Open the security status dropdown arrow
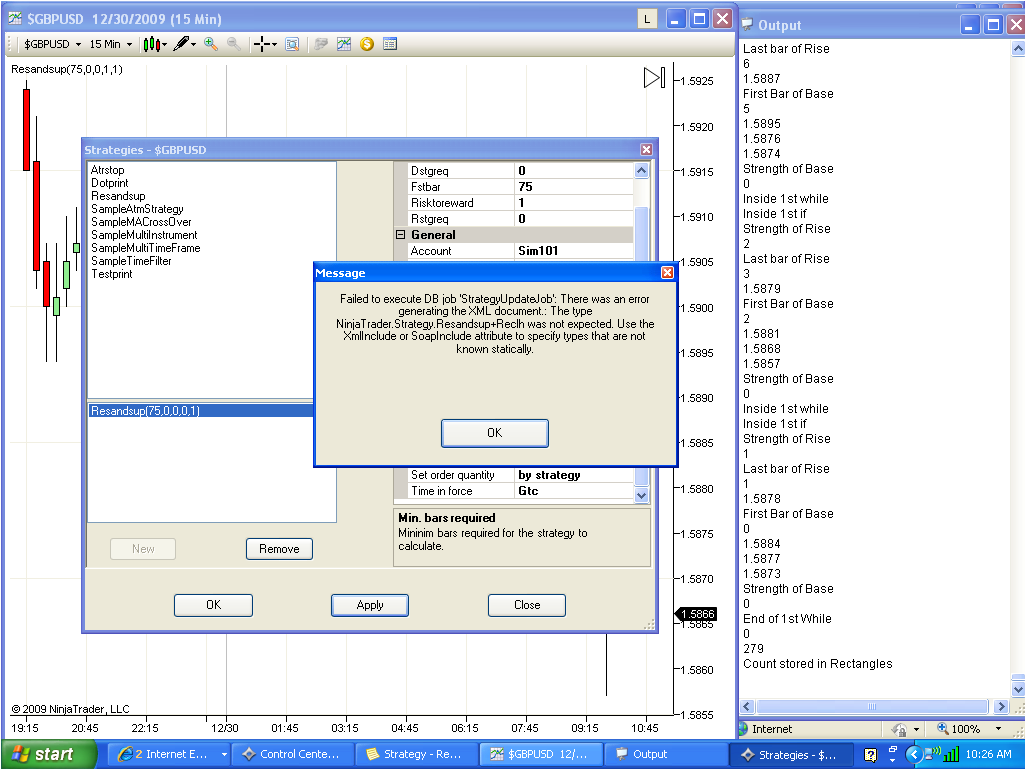The image size is (1026, 770). tap(917, 729)
